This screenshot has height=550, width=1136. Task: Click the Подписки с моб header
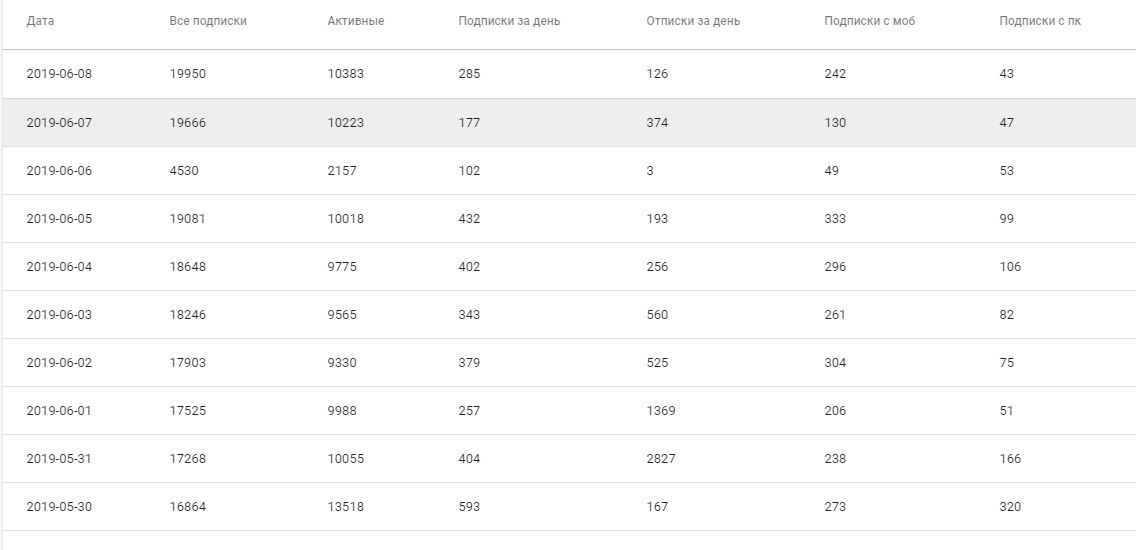[x=869, y=21]
